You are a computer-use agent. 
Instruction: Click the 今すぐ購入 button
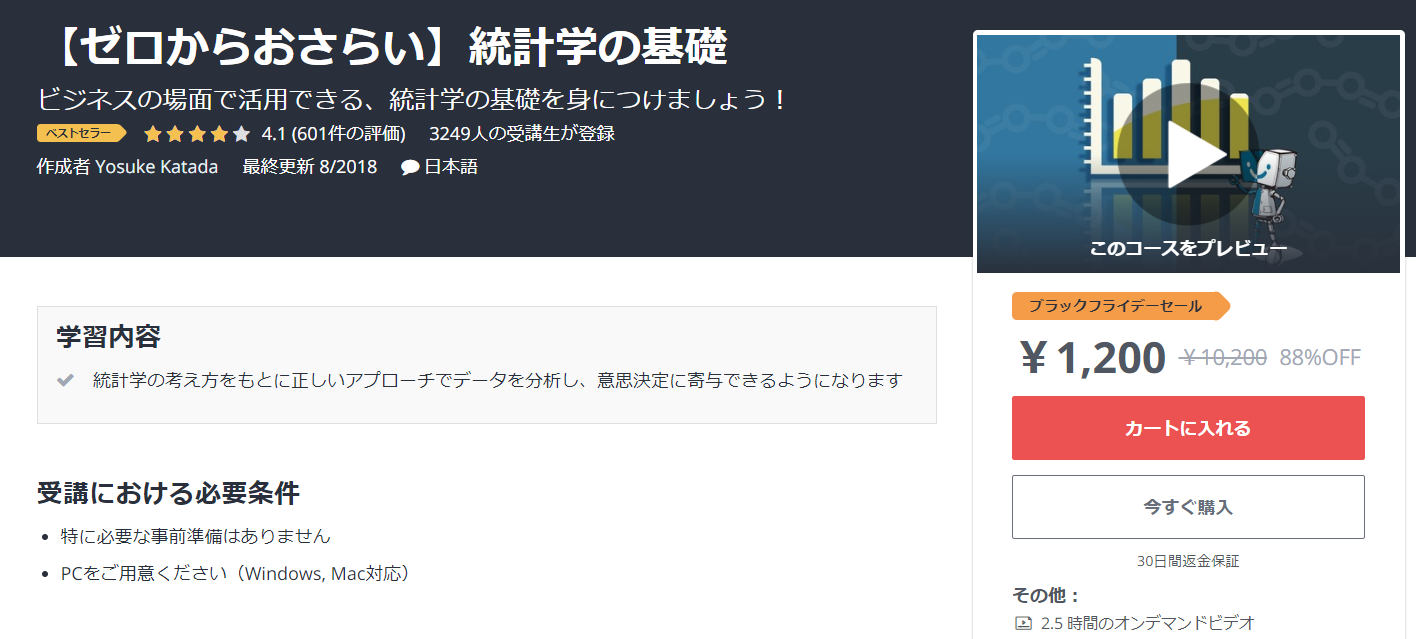click(x=1188, y=507)
